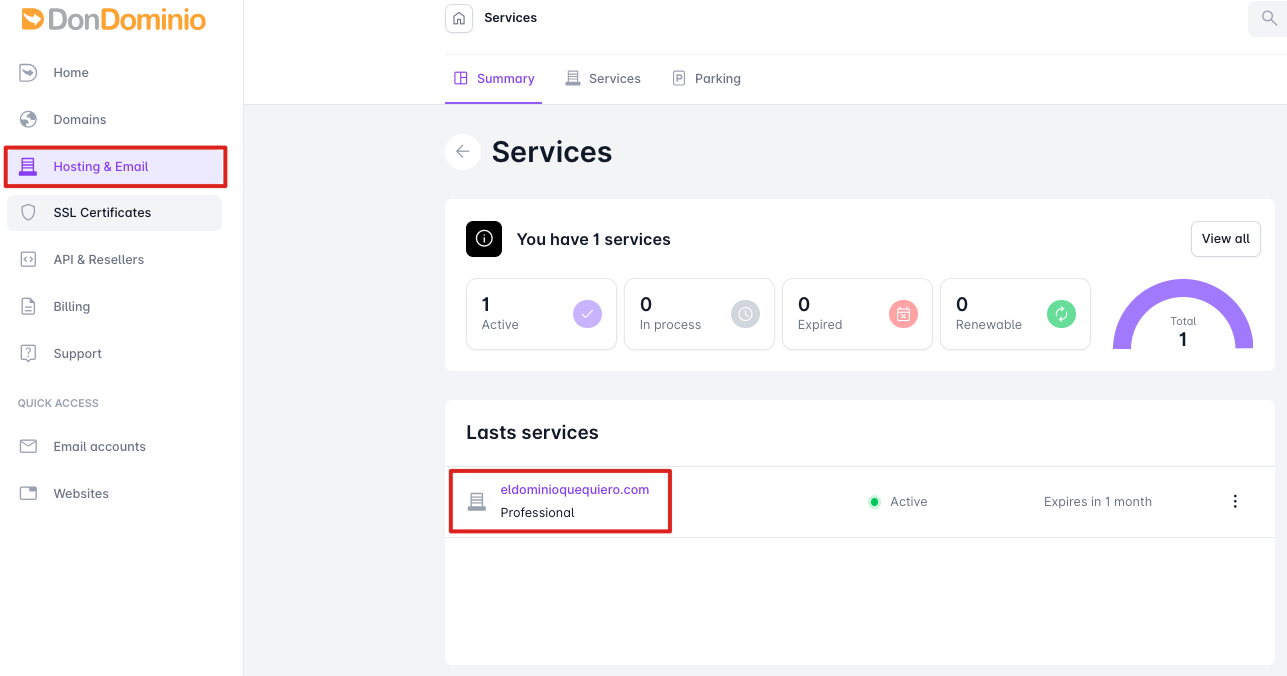
Task: Click the red Expired calendar icon
Action: pyautogui.click(x=903, y=314)
